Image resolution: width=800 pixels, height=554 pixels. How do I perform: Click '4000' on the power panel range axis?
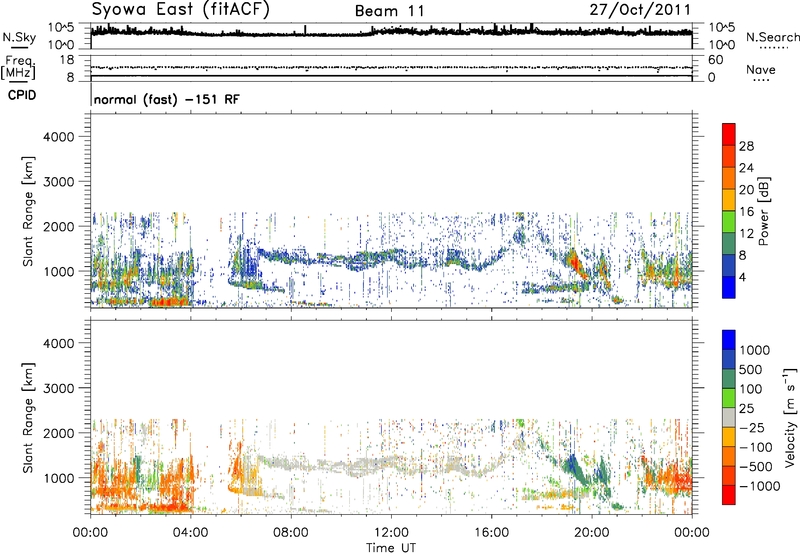pyautogui.click(x=58, y=137)
